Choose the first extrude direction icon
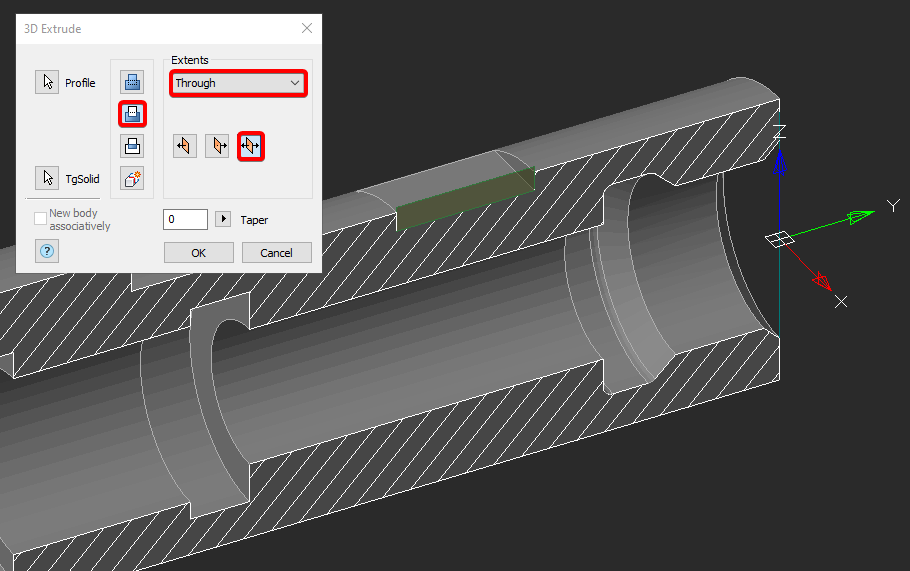The width and height of the screenshot is (910, 571). point(184,146)
